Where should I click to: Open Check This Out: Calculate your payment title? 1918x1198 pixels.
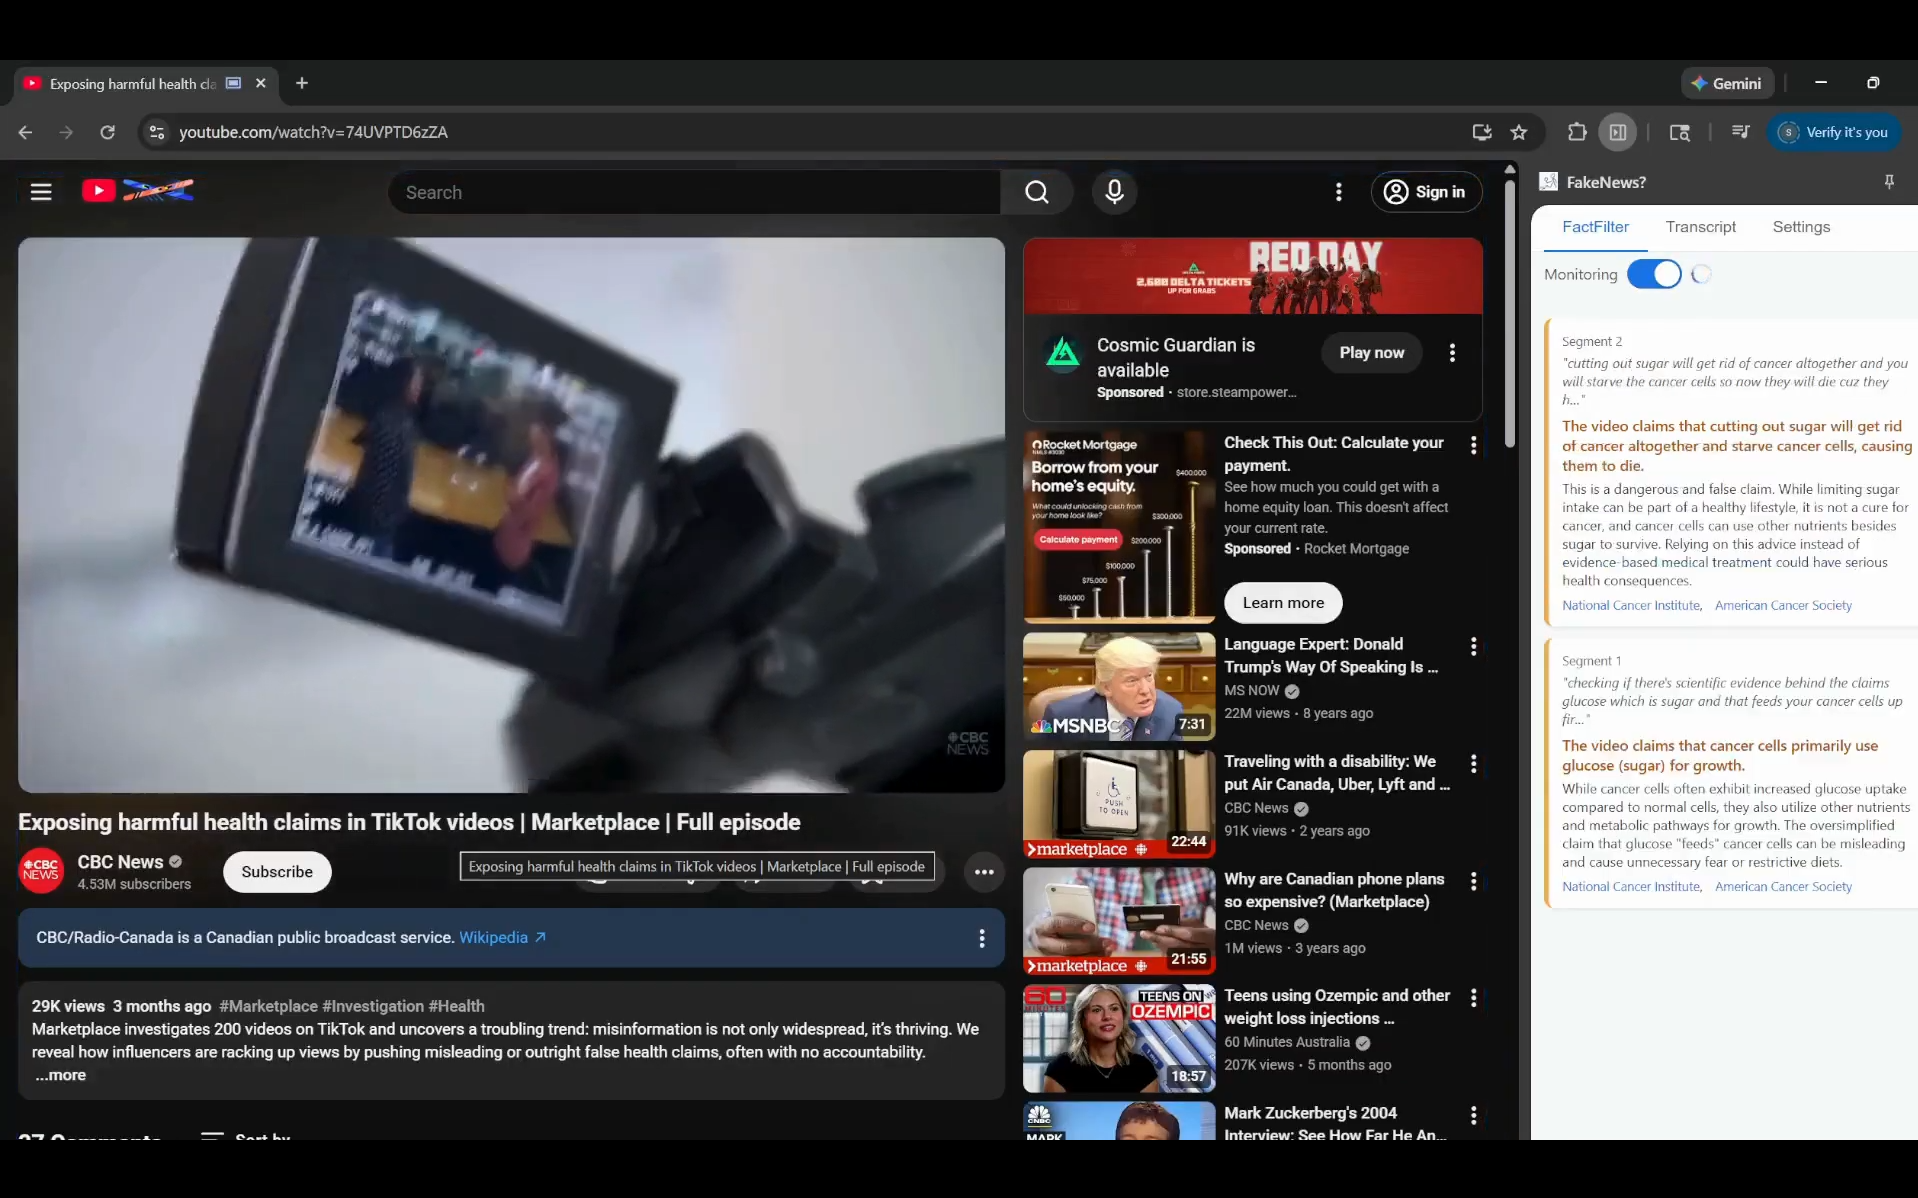1333,454
